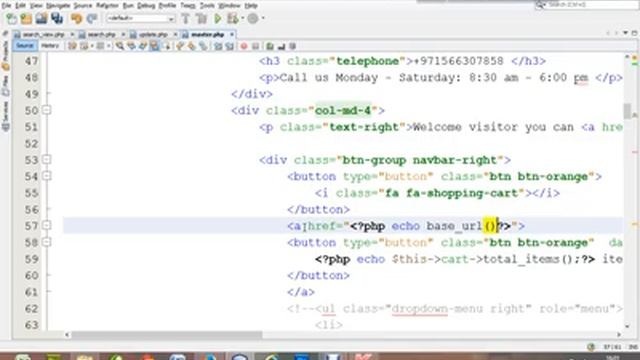Collapse the code fold at line 58

[47, 242]
